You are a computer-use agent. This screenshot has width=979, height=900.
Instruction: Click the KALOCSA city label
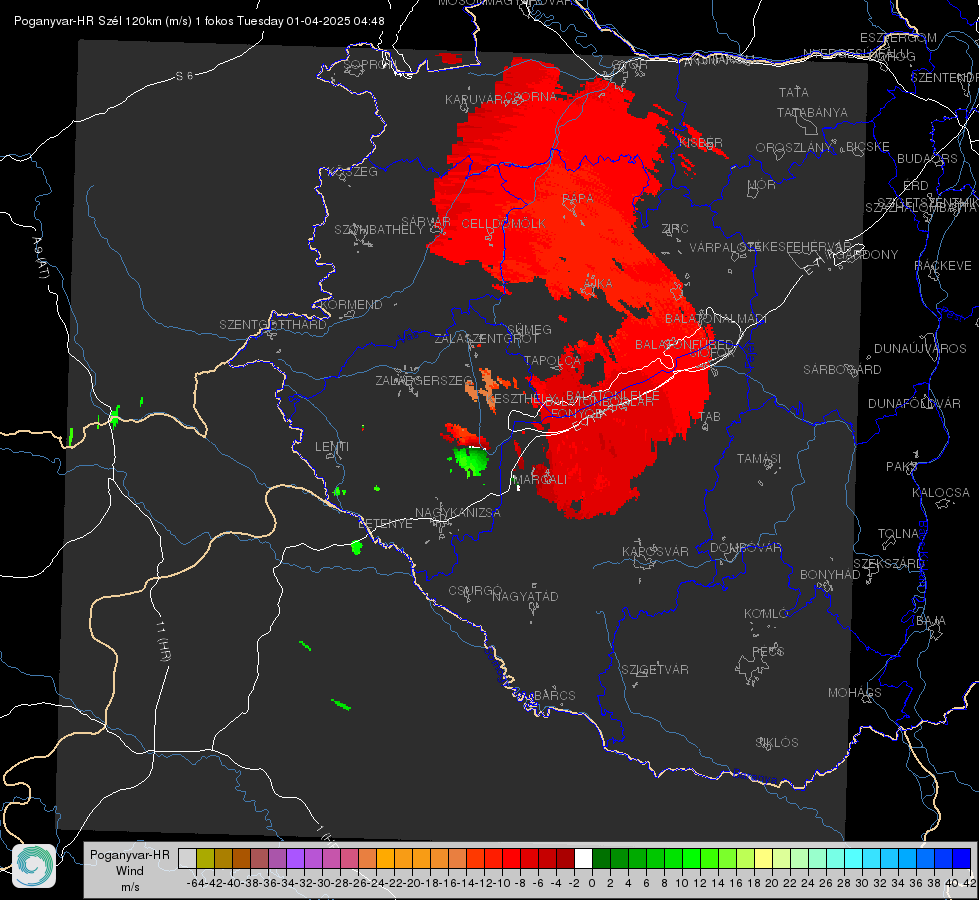click(x=941, y=492)
